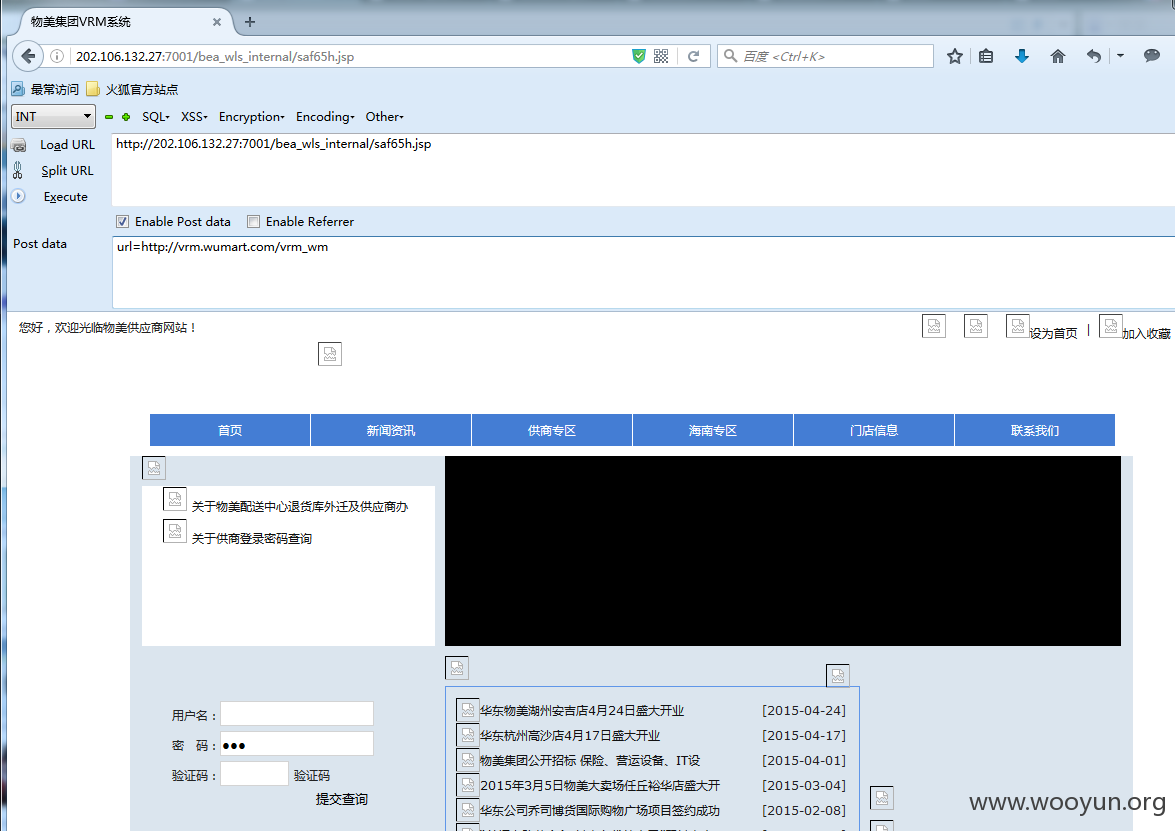
Task: Open 火狐官方站点 bookmark folder
Action: (x=132, y=89)
